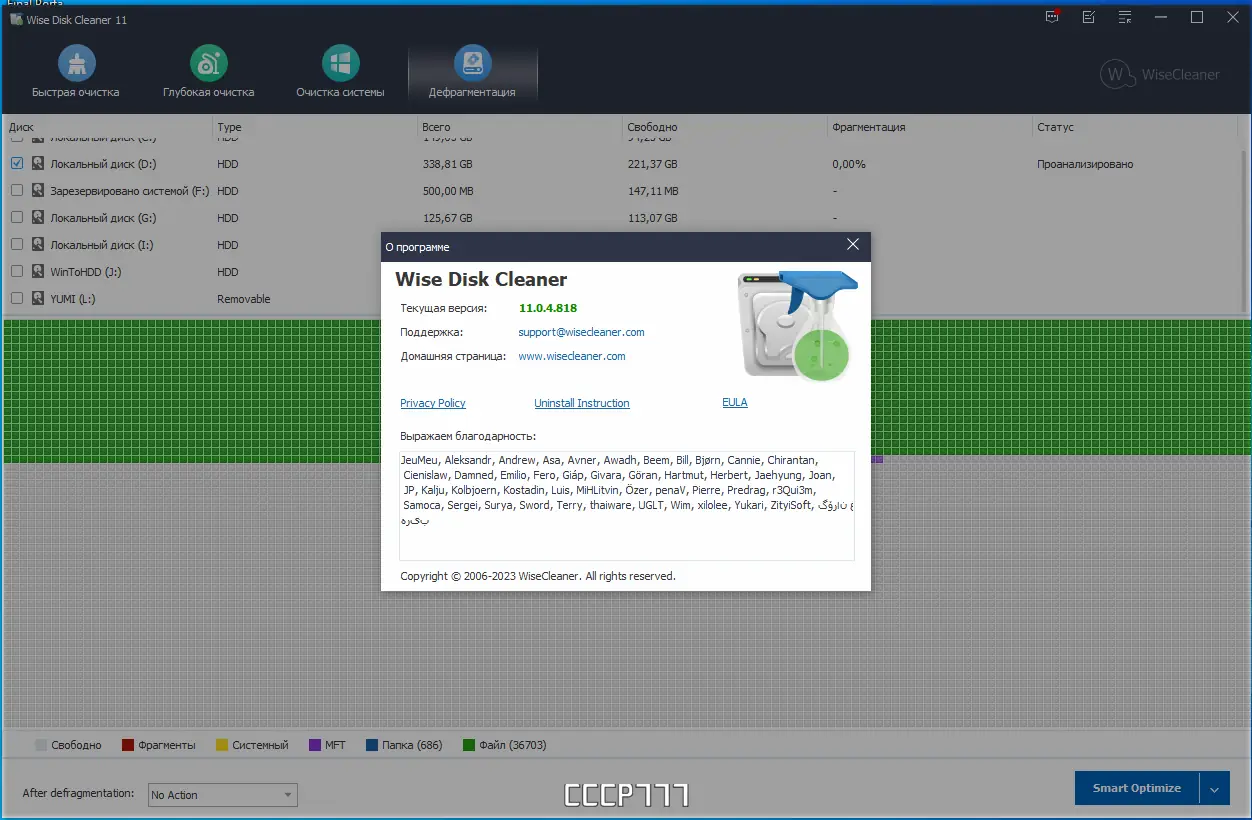Click the WiseCleaner logo
The image size is (1252, 820).
pyautogui.click(x=1160, y=74)
